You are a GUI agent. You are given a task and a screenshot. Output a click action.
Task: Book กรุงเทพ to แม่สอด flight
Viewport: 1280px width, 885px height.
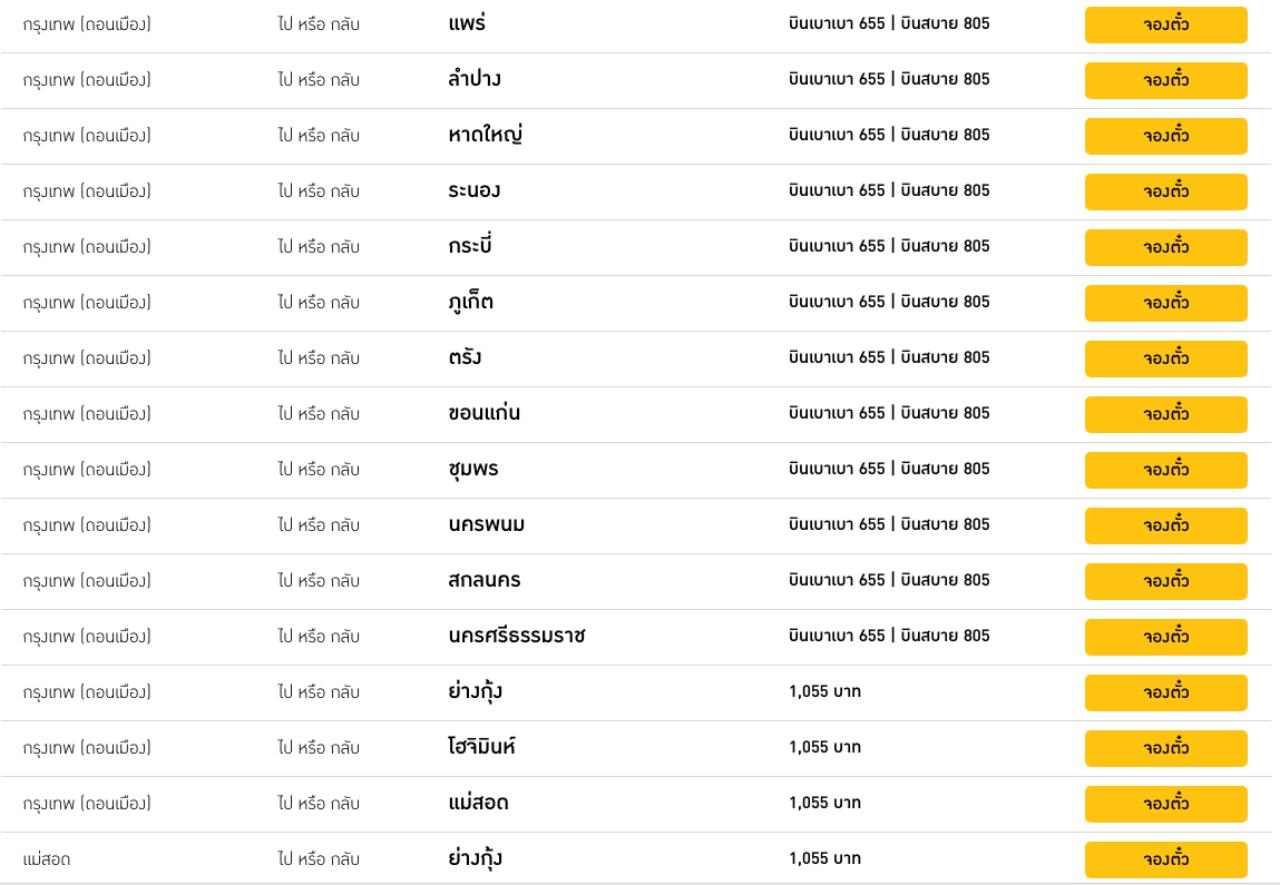point(1166,804)
